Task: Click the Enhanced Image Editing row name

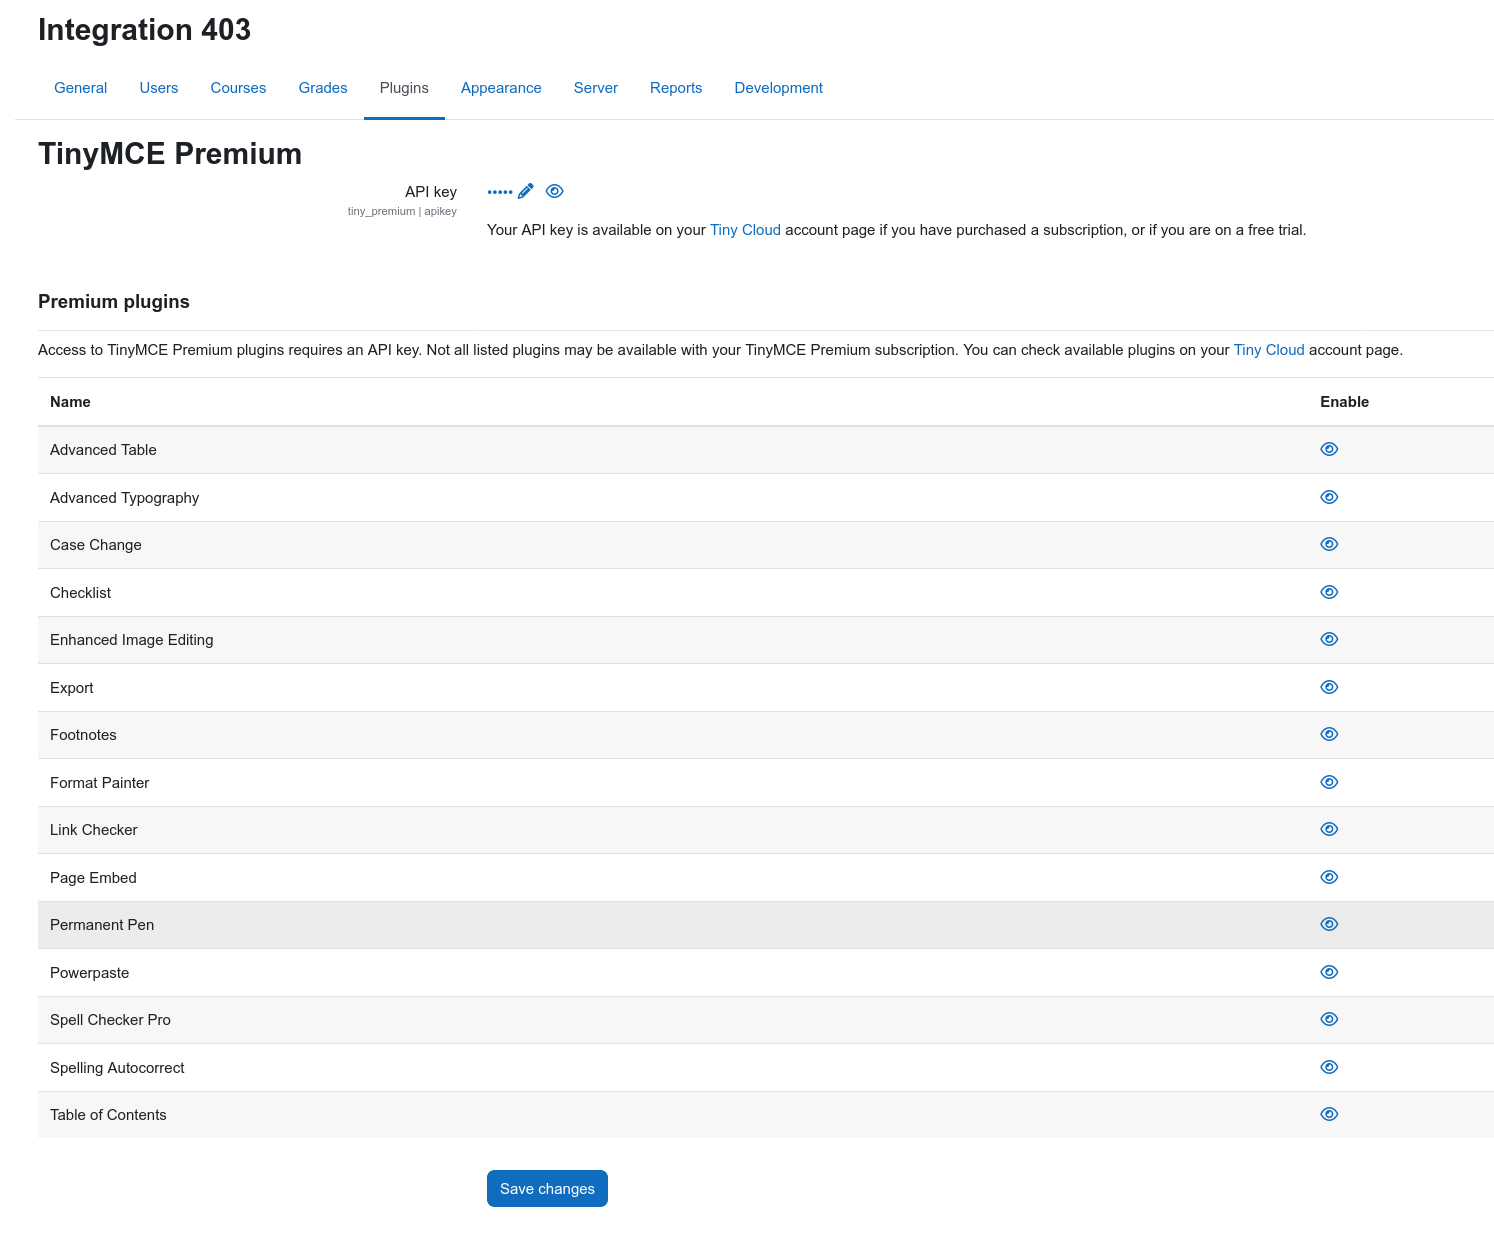Action: pyautogui.click(x=132, y=640)
